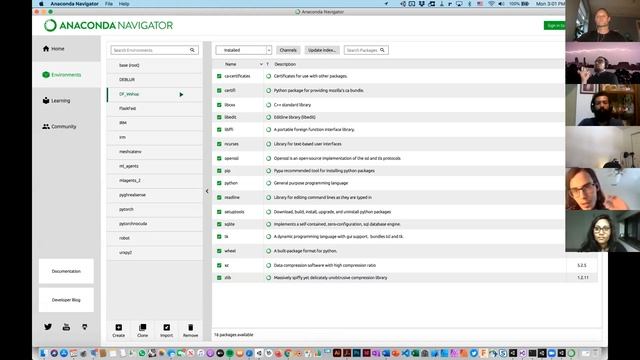Click the magnifier in Search Packages box
Screen dimensions: 640x360
coord(382,50)
